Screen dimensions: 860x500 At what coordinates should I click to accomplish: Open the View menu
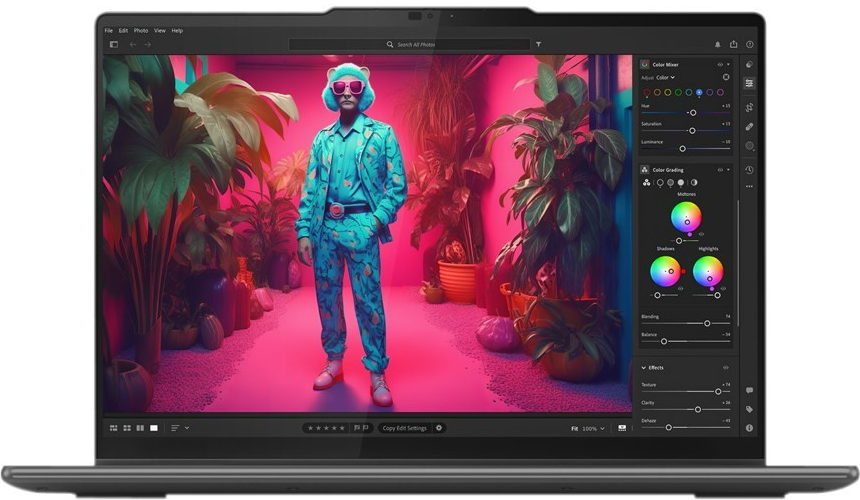pos(160,31)
